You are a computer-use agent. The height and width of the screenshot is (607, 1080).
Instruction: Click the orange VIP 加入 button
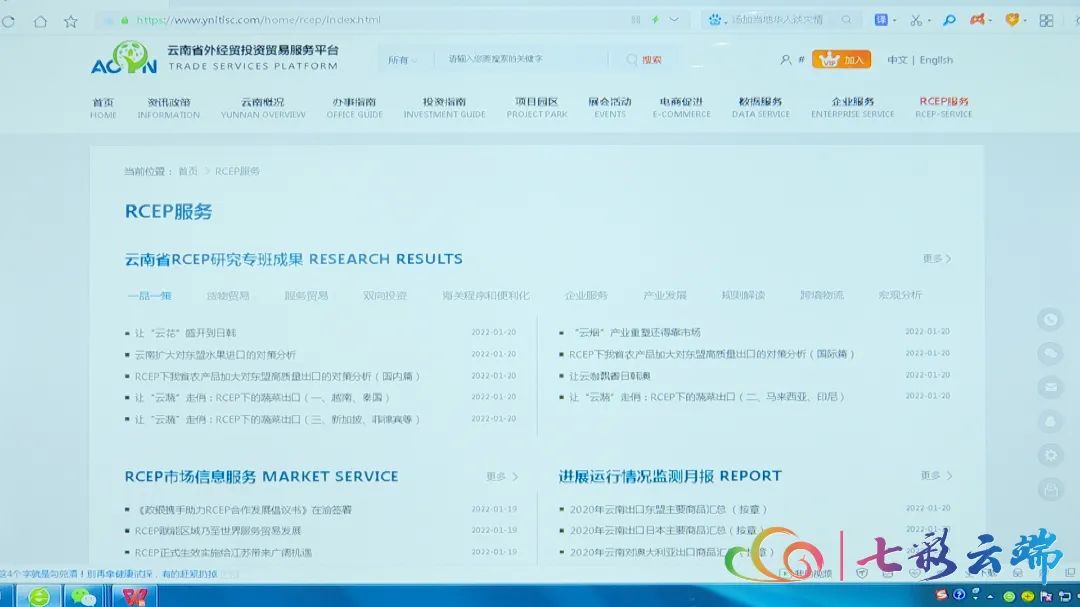(841, 60)
